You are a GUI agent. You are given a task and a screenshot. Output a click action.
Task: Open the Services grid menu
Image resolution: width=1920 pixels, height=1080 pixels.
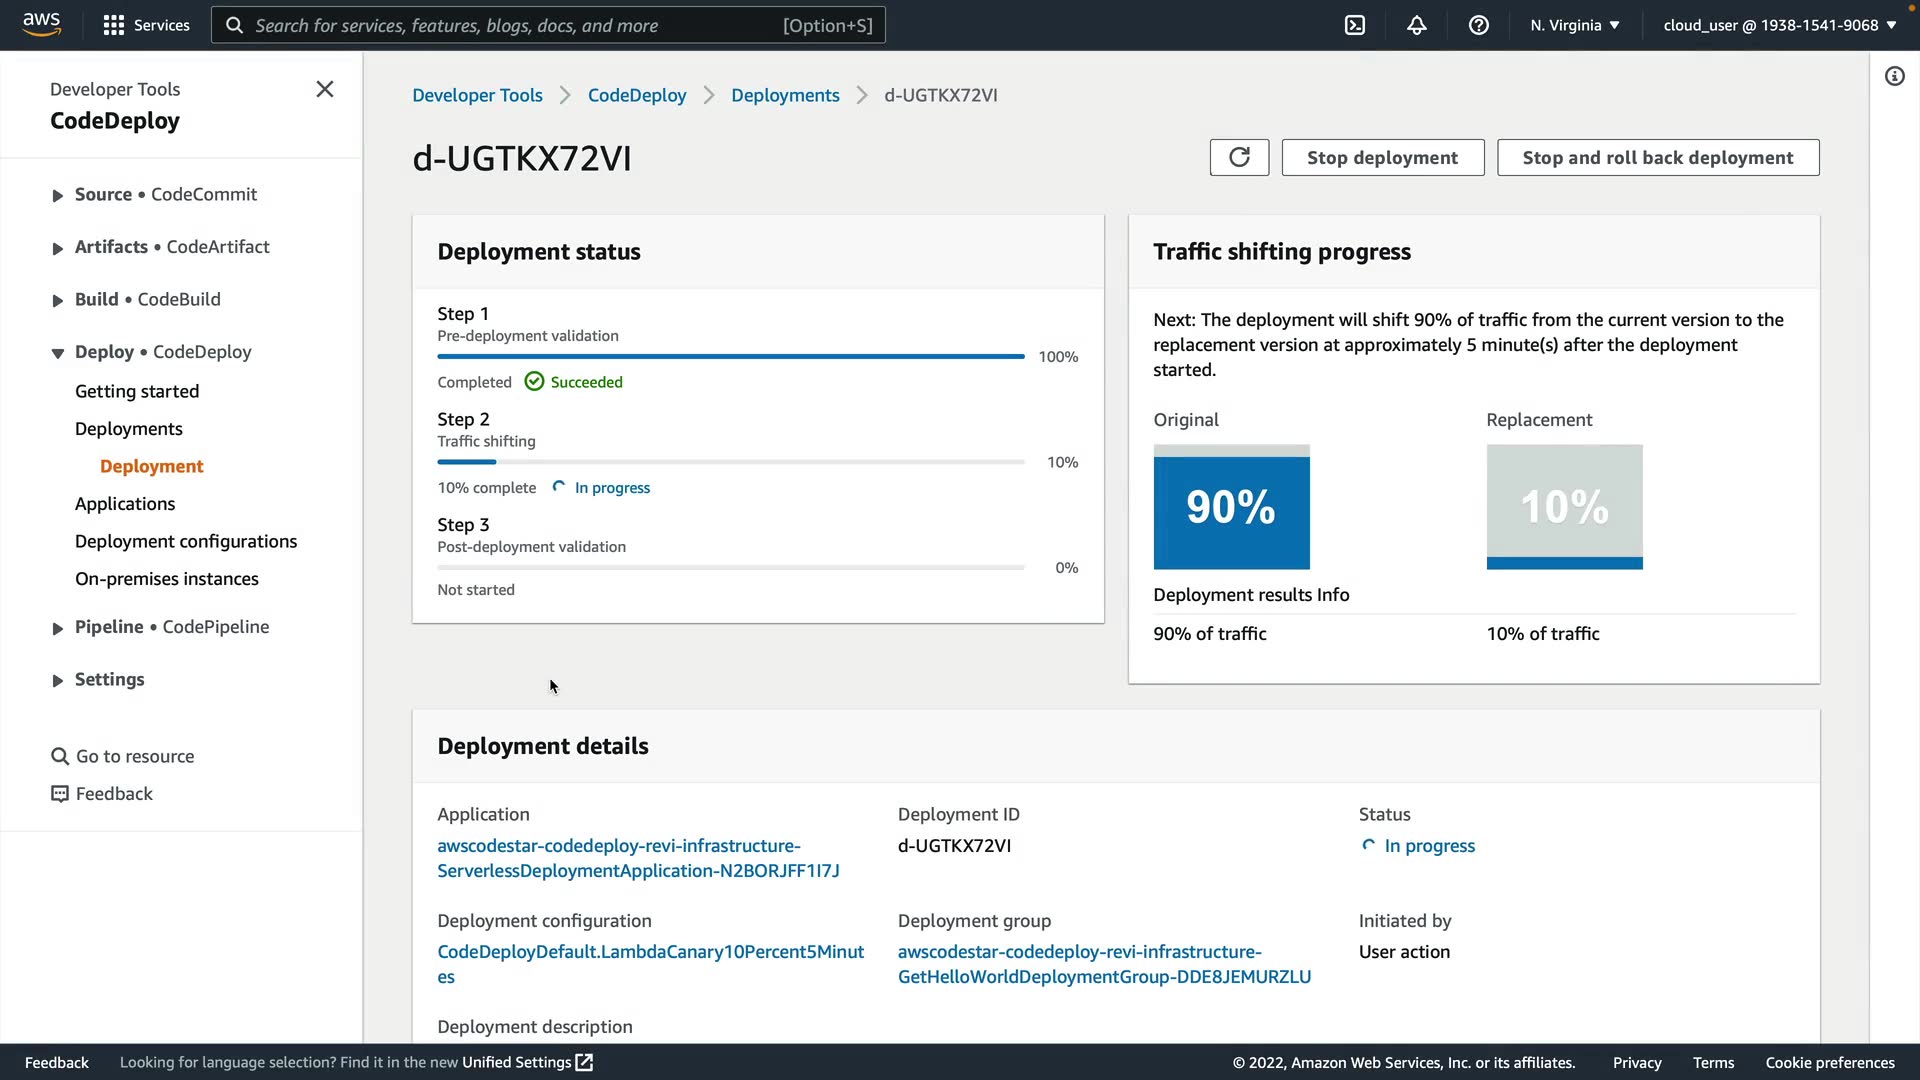[146, 25]
